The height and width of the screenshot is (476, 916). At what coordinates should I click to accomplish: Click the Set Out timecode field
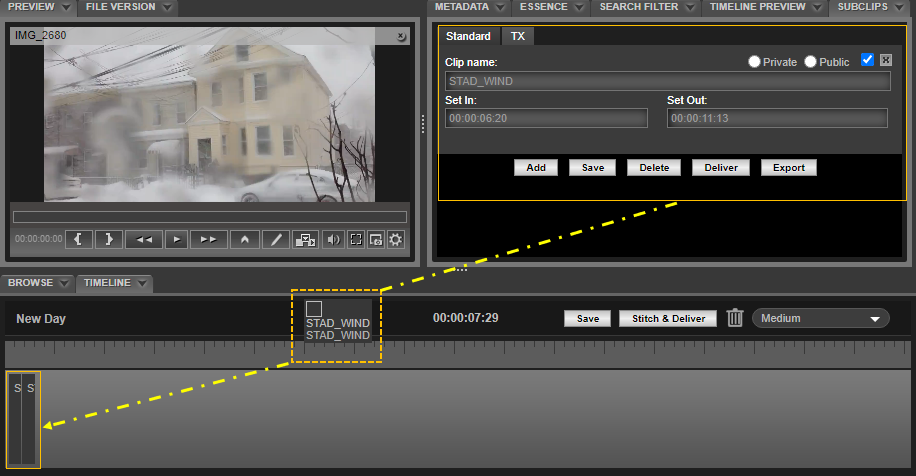(x=777, y=118)
